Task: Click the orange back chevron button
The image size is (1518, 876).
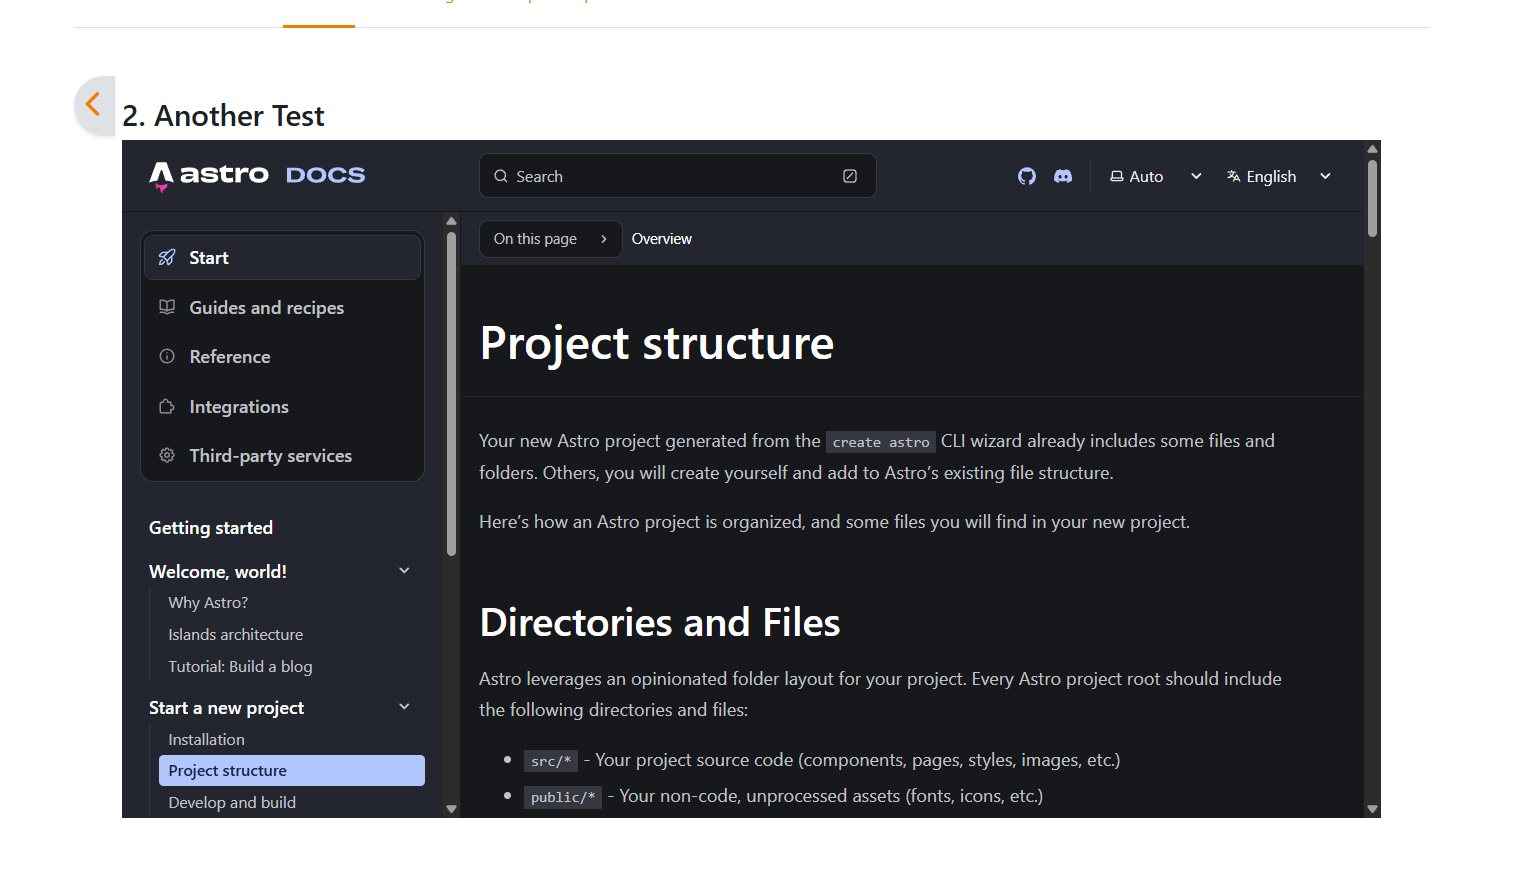Action: tap(94, 104)
